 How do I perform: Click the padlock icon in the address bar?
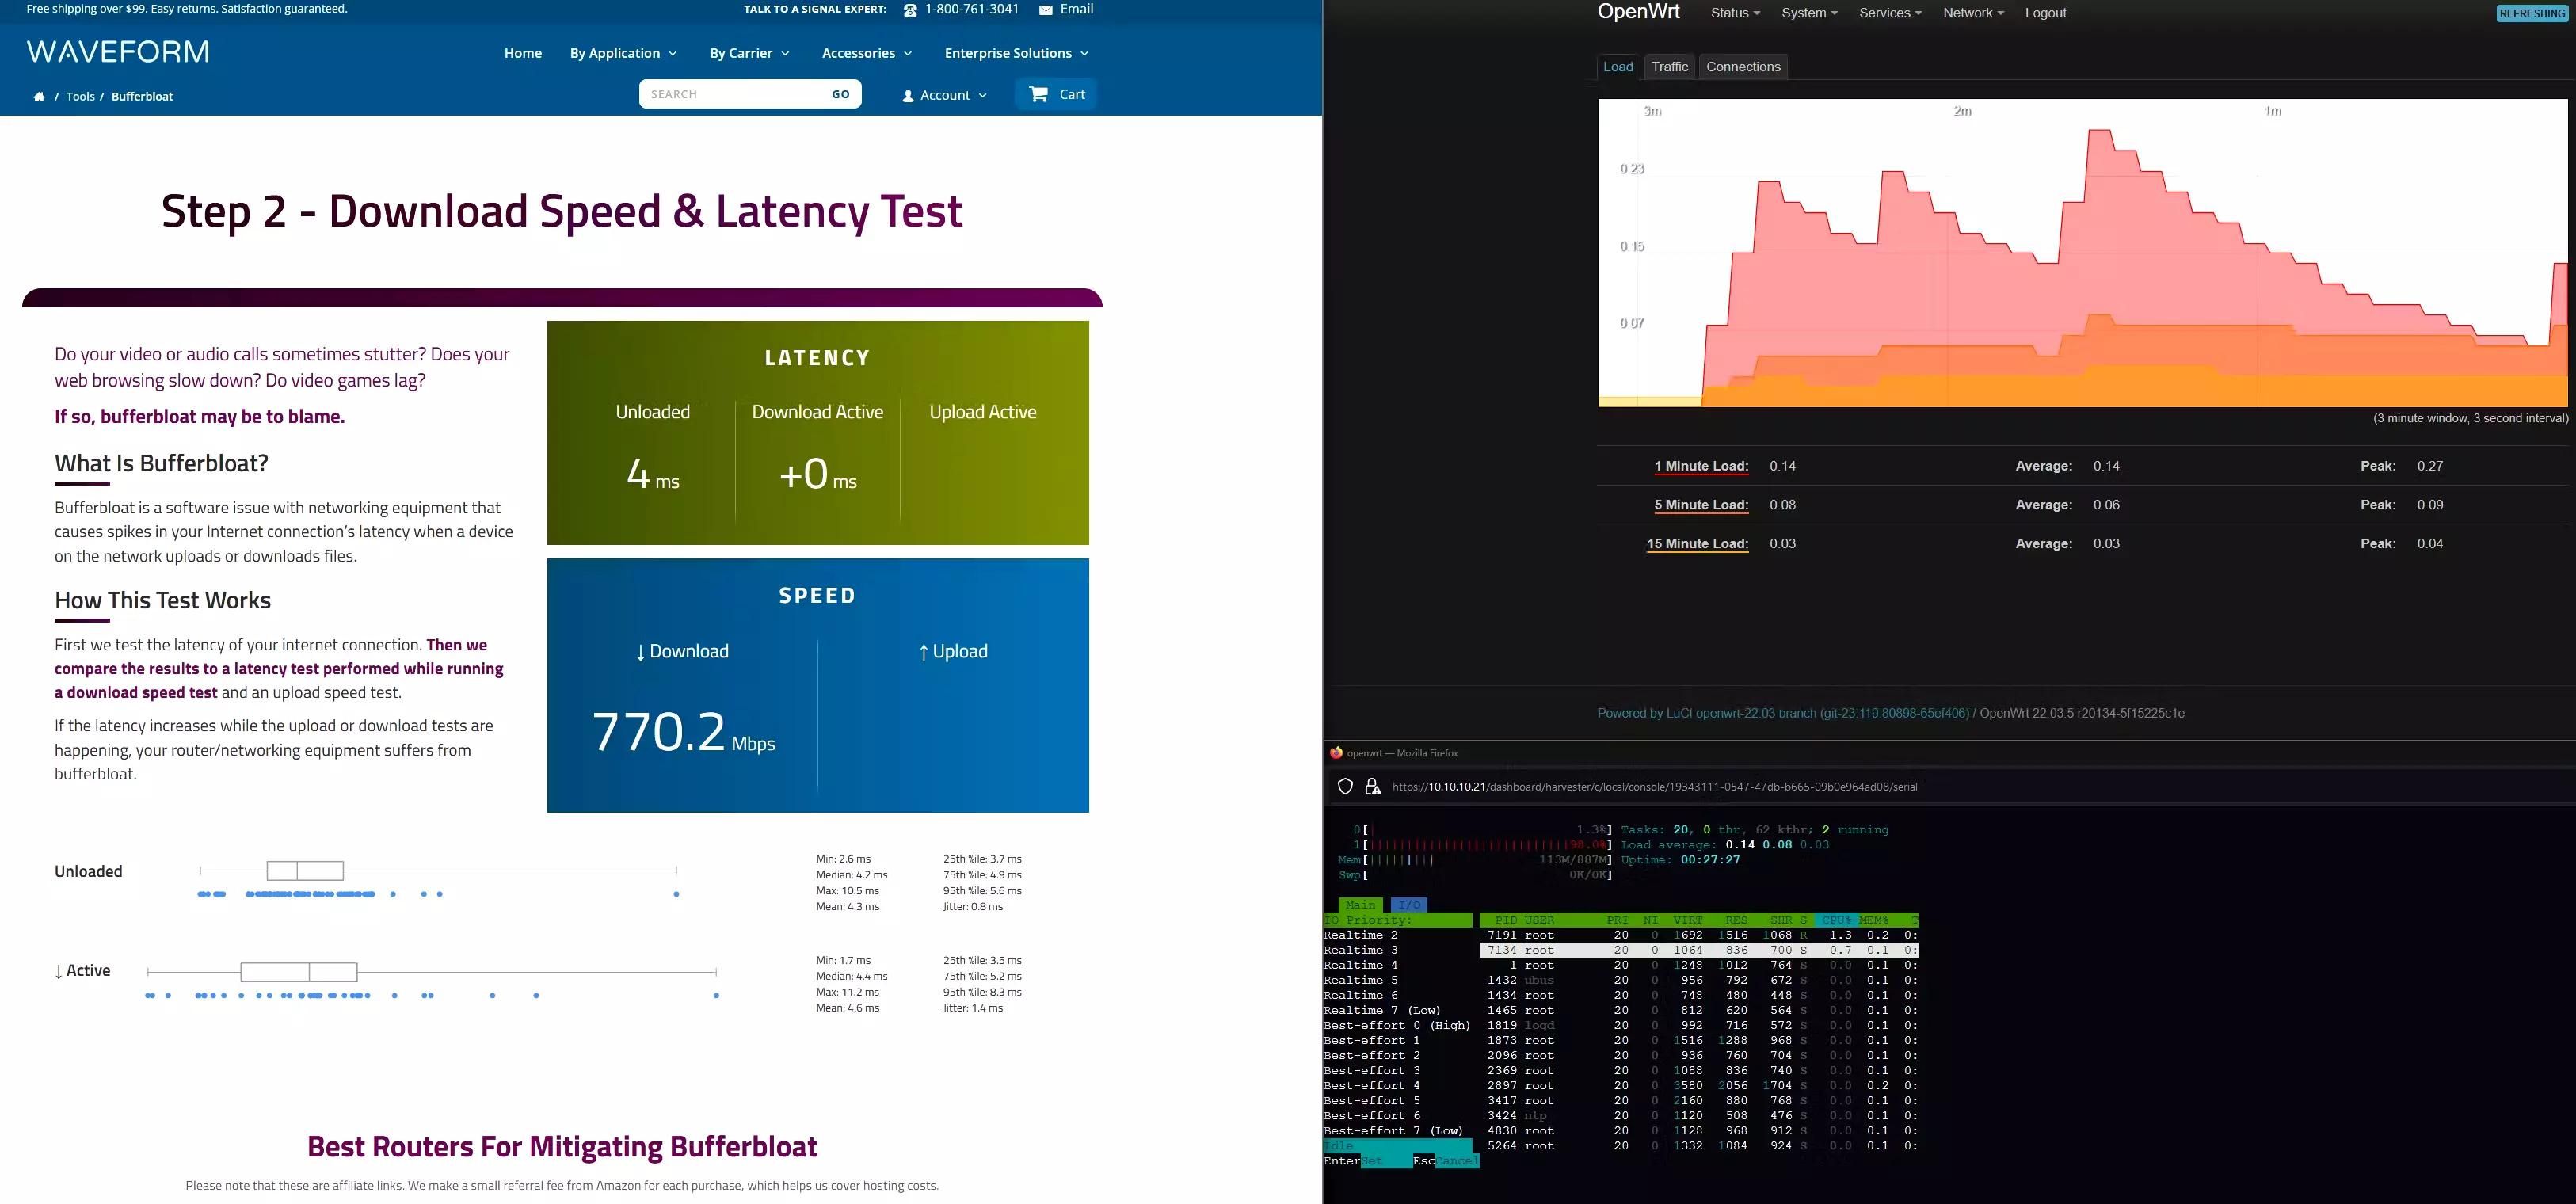click(x=1372, y=786)
